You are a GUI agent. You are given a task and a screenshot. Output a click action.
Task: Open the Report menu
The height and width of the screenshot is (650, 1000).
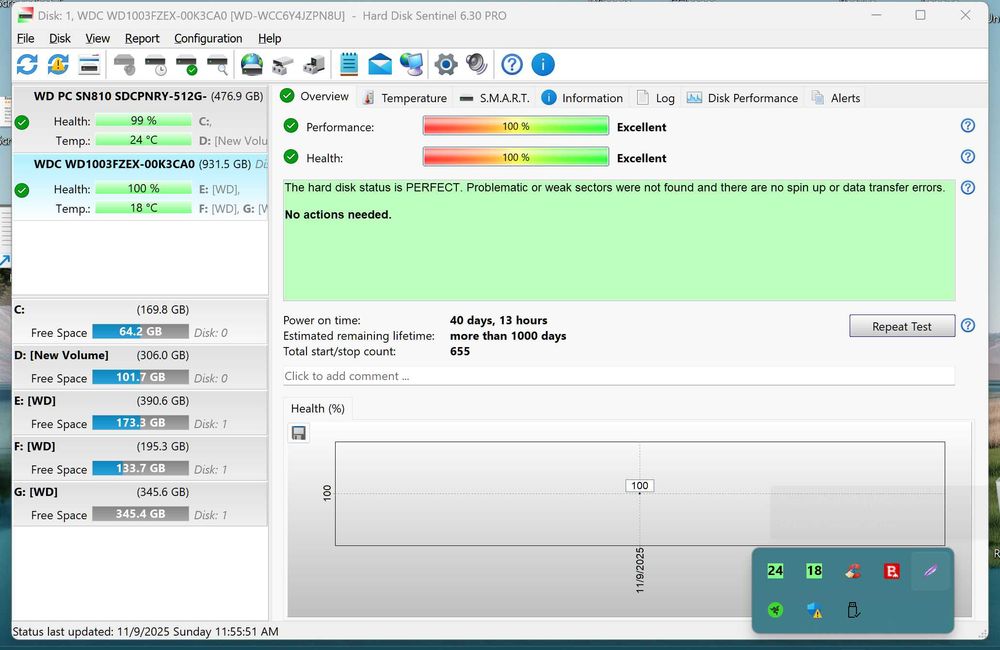coord(142,38)
